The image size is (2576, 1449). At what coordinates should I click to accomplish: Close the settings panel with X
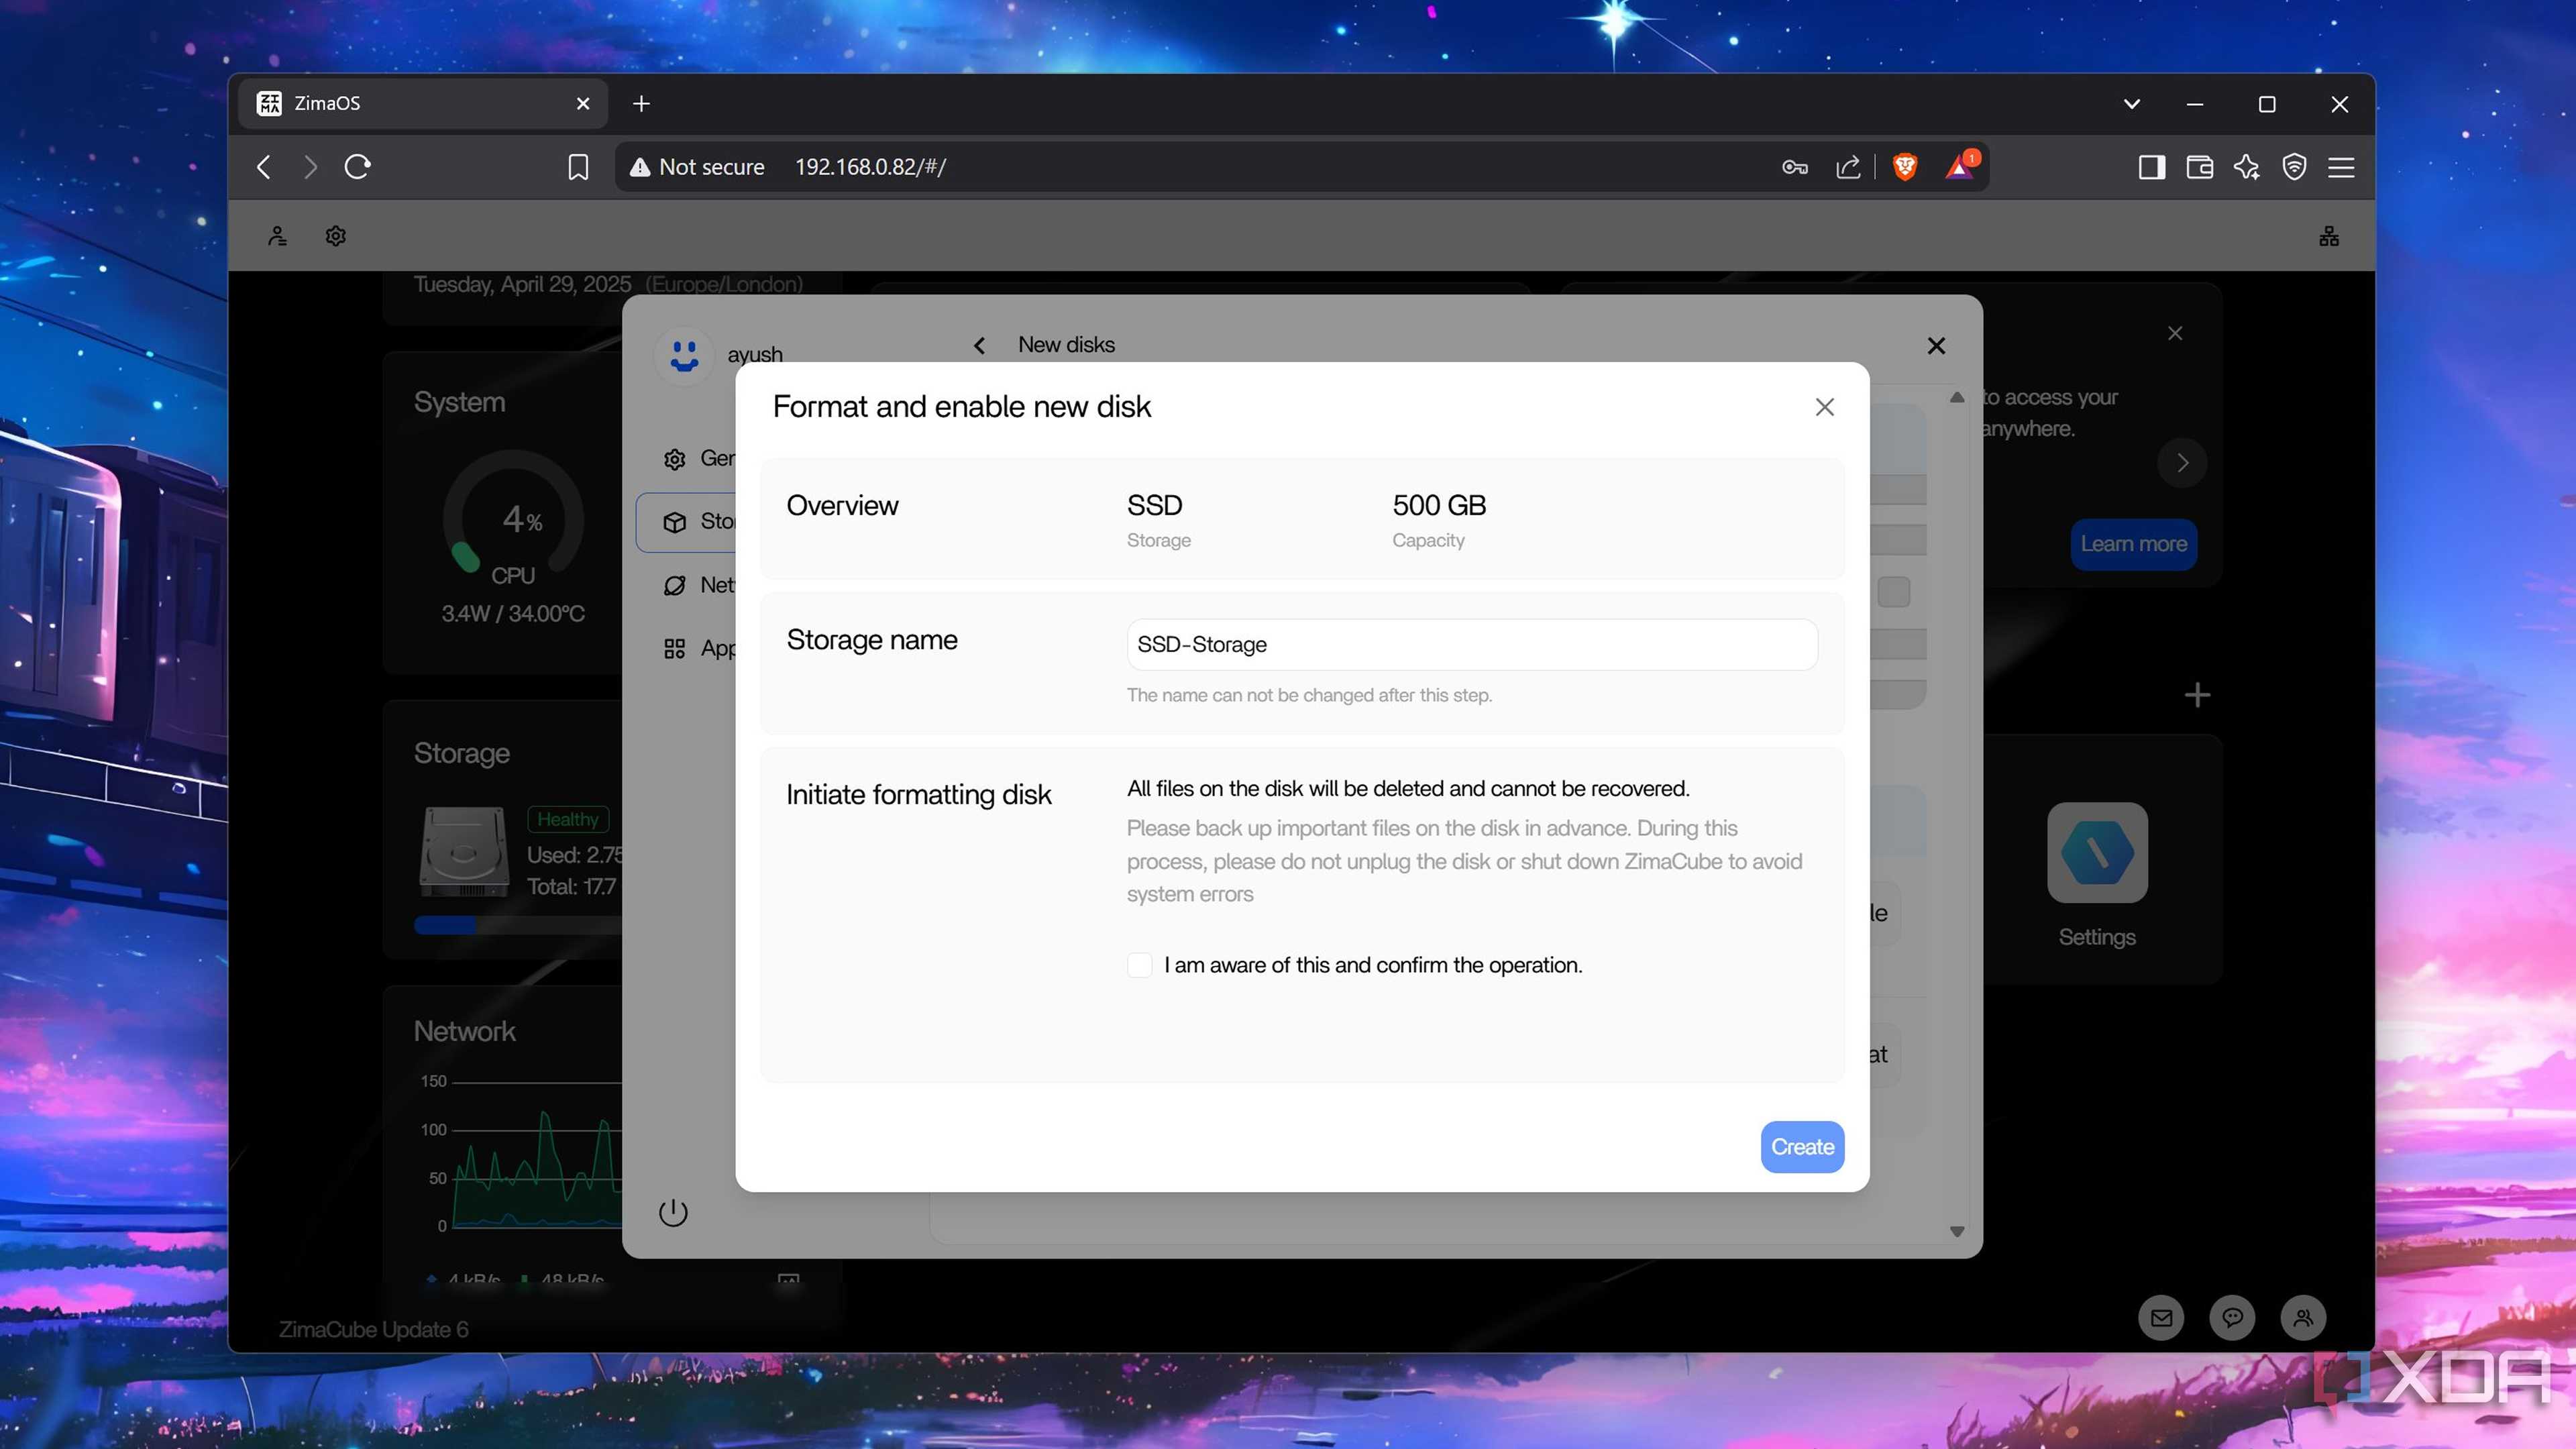pos(1936,346)
